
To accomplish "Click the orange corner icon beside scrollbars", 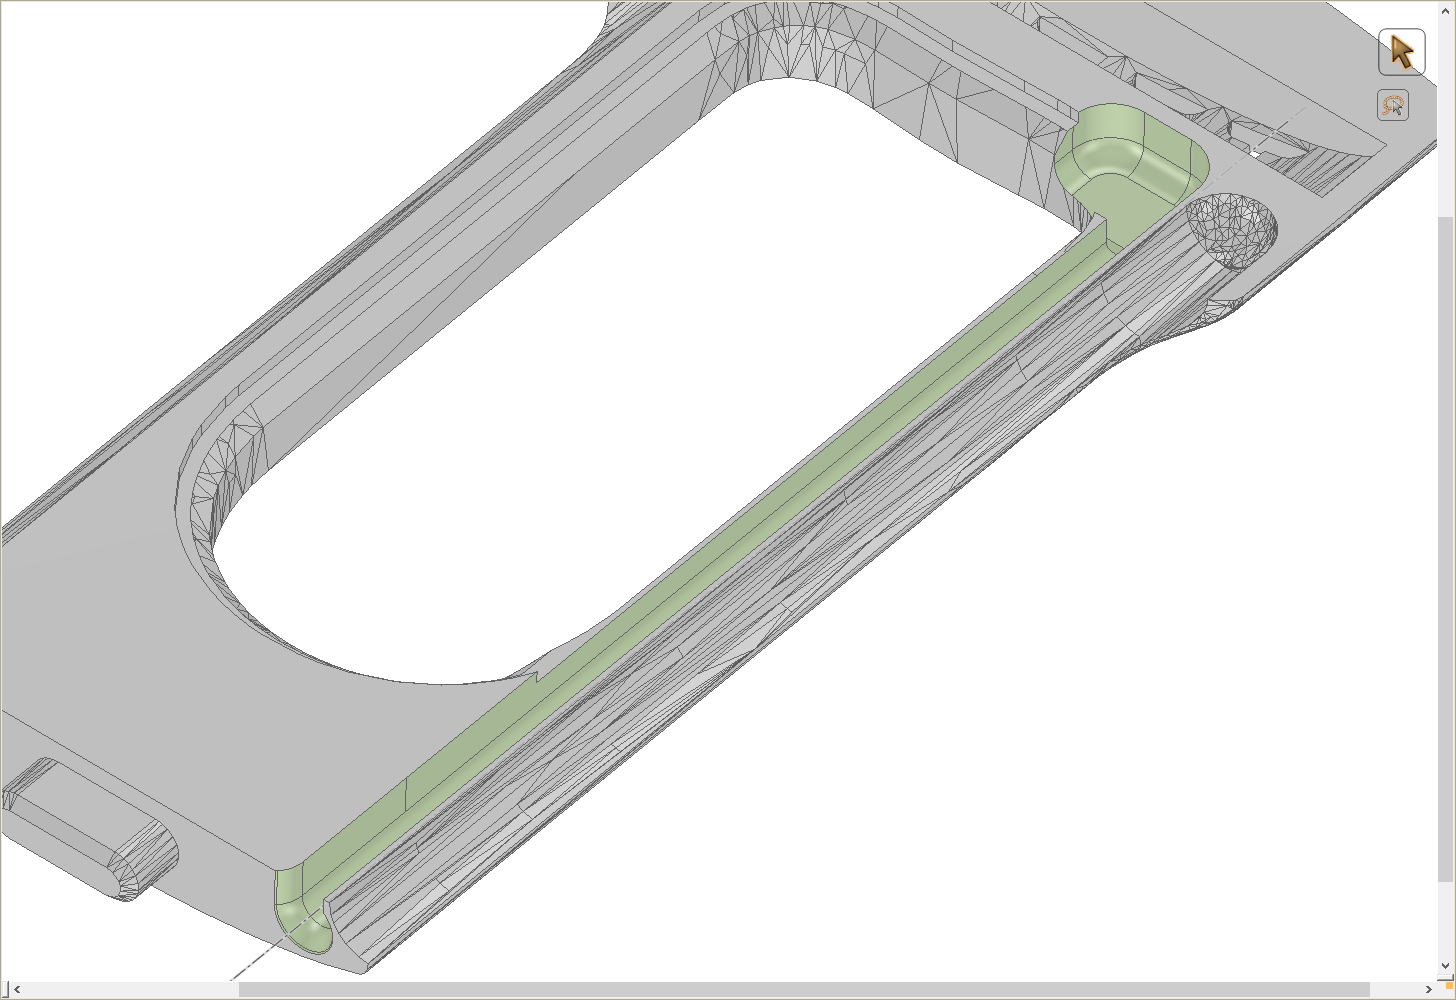I will (x=1447, y=989).
